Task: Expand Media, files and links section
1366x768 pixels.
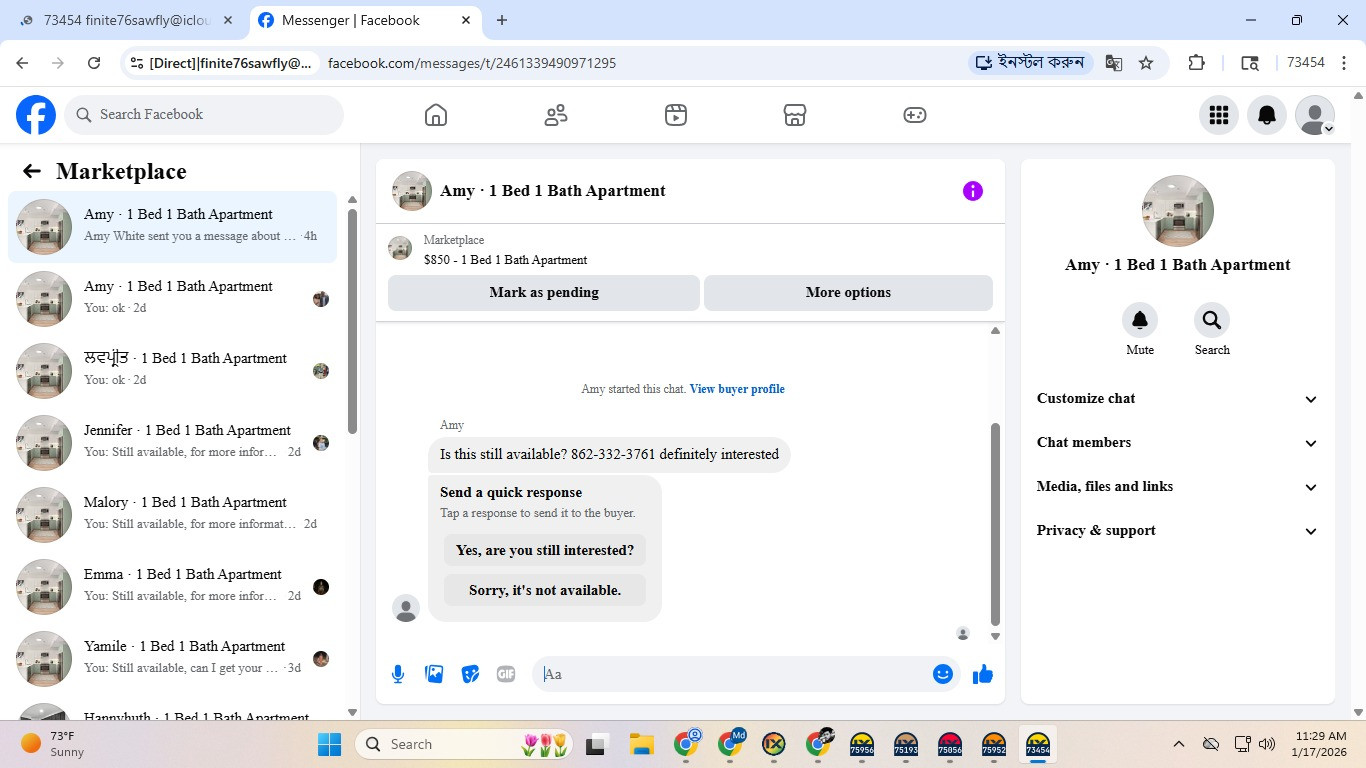Action: coord(1177,487)
